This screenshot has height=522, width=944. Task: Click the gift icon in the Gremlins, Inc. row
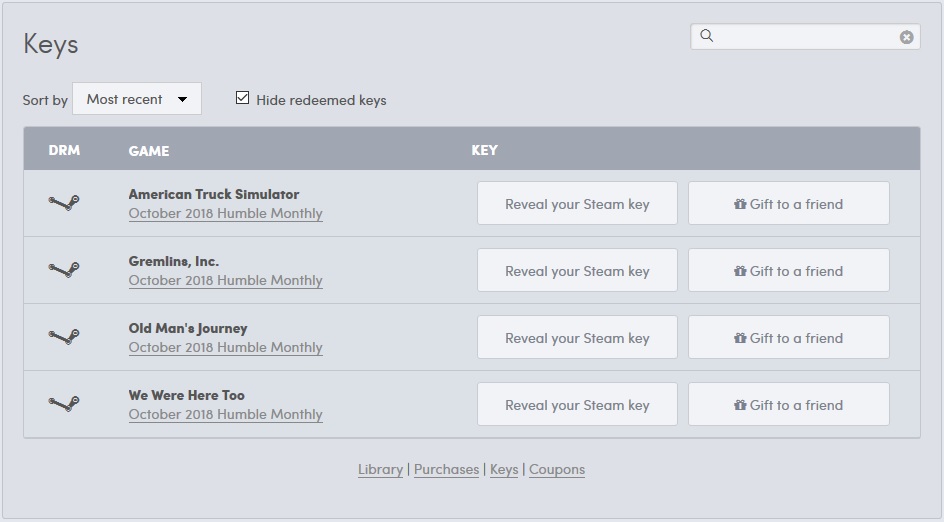click(x=740, y=271)
